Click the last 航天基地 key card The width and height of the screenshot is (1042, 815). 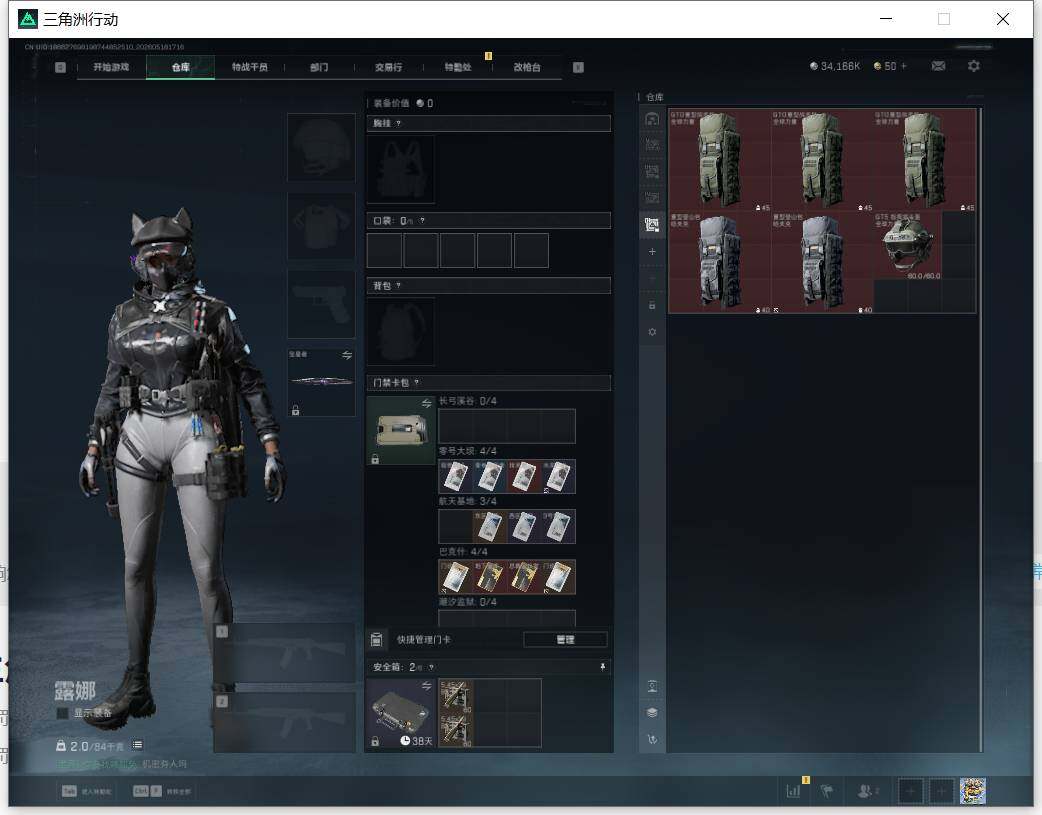(x=558, y=526)
